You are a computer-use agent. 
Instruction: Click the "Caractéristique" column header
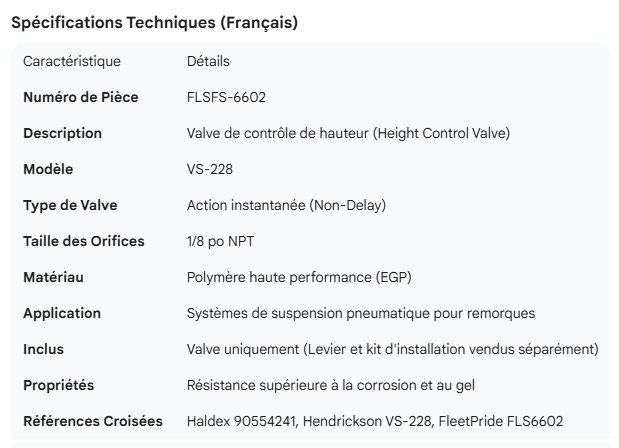(x=71, y=61)
